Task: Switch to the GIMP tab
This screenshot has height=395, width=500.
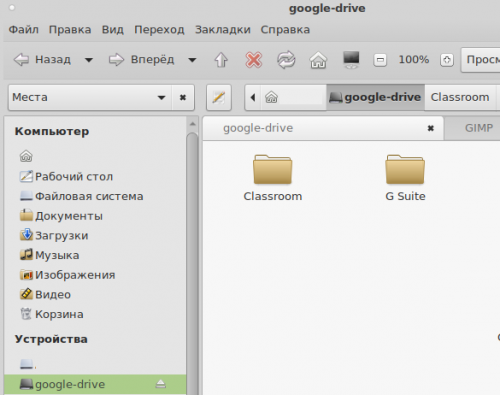Action: point(479,128)
